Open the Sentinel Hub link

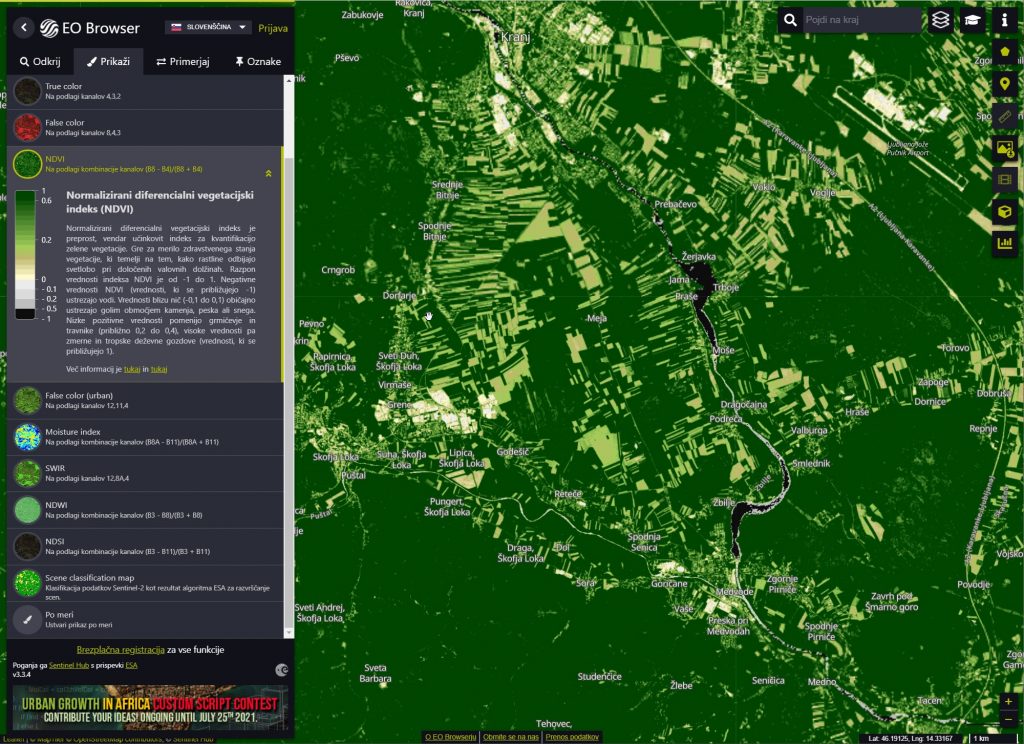(69, 666)
